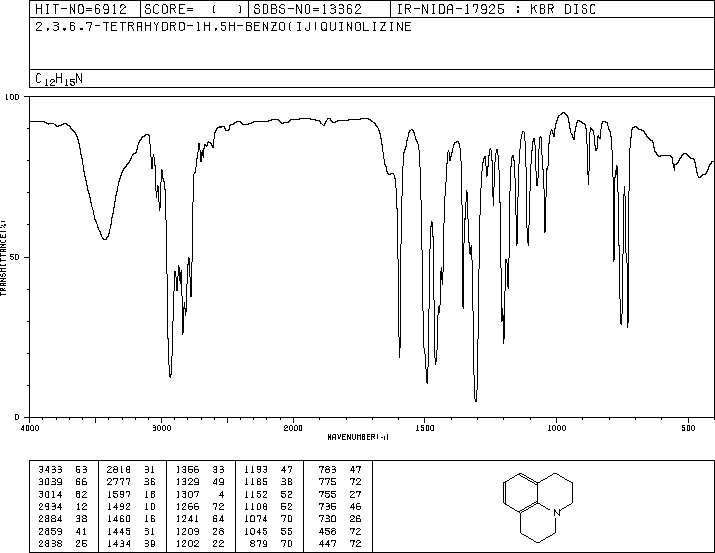Image resolution: width=715 pixels, height=553 pixels.
Task: Click the 1500 tick label on x-axis
Action: coord(425,428)
